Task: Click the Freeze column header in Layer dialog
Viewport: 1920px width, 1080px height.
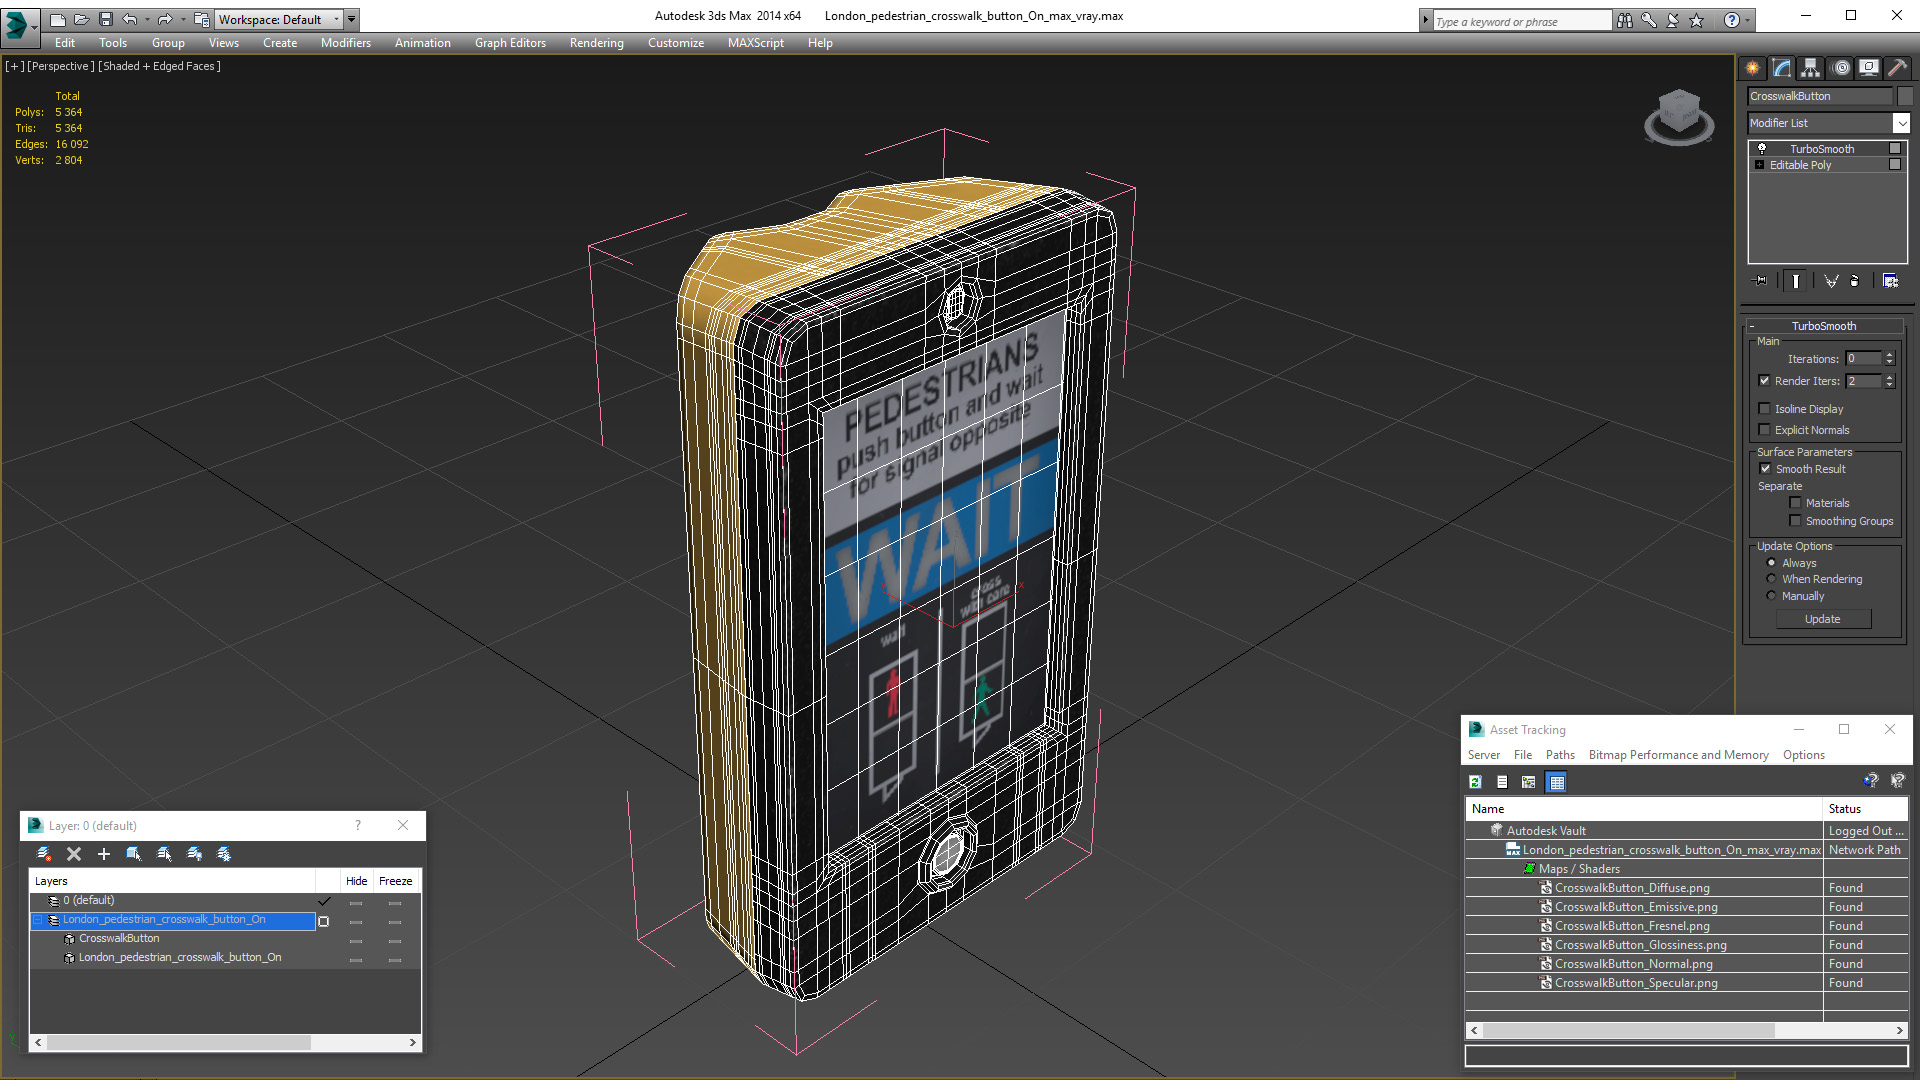Action: pos(395,881)
